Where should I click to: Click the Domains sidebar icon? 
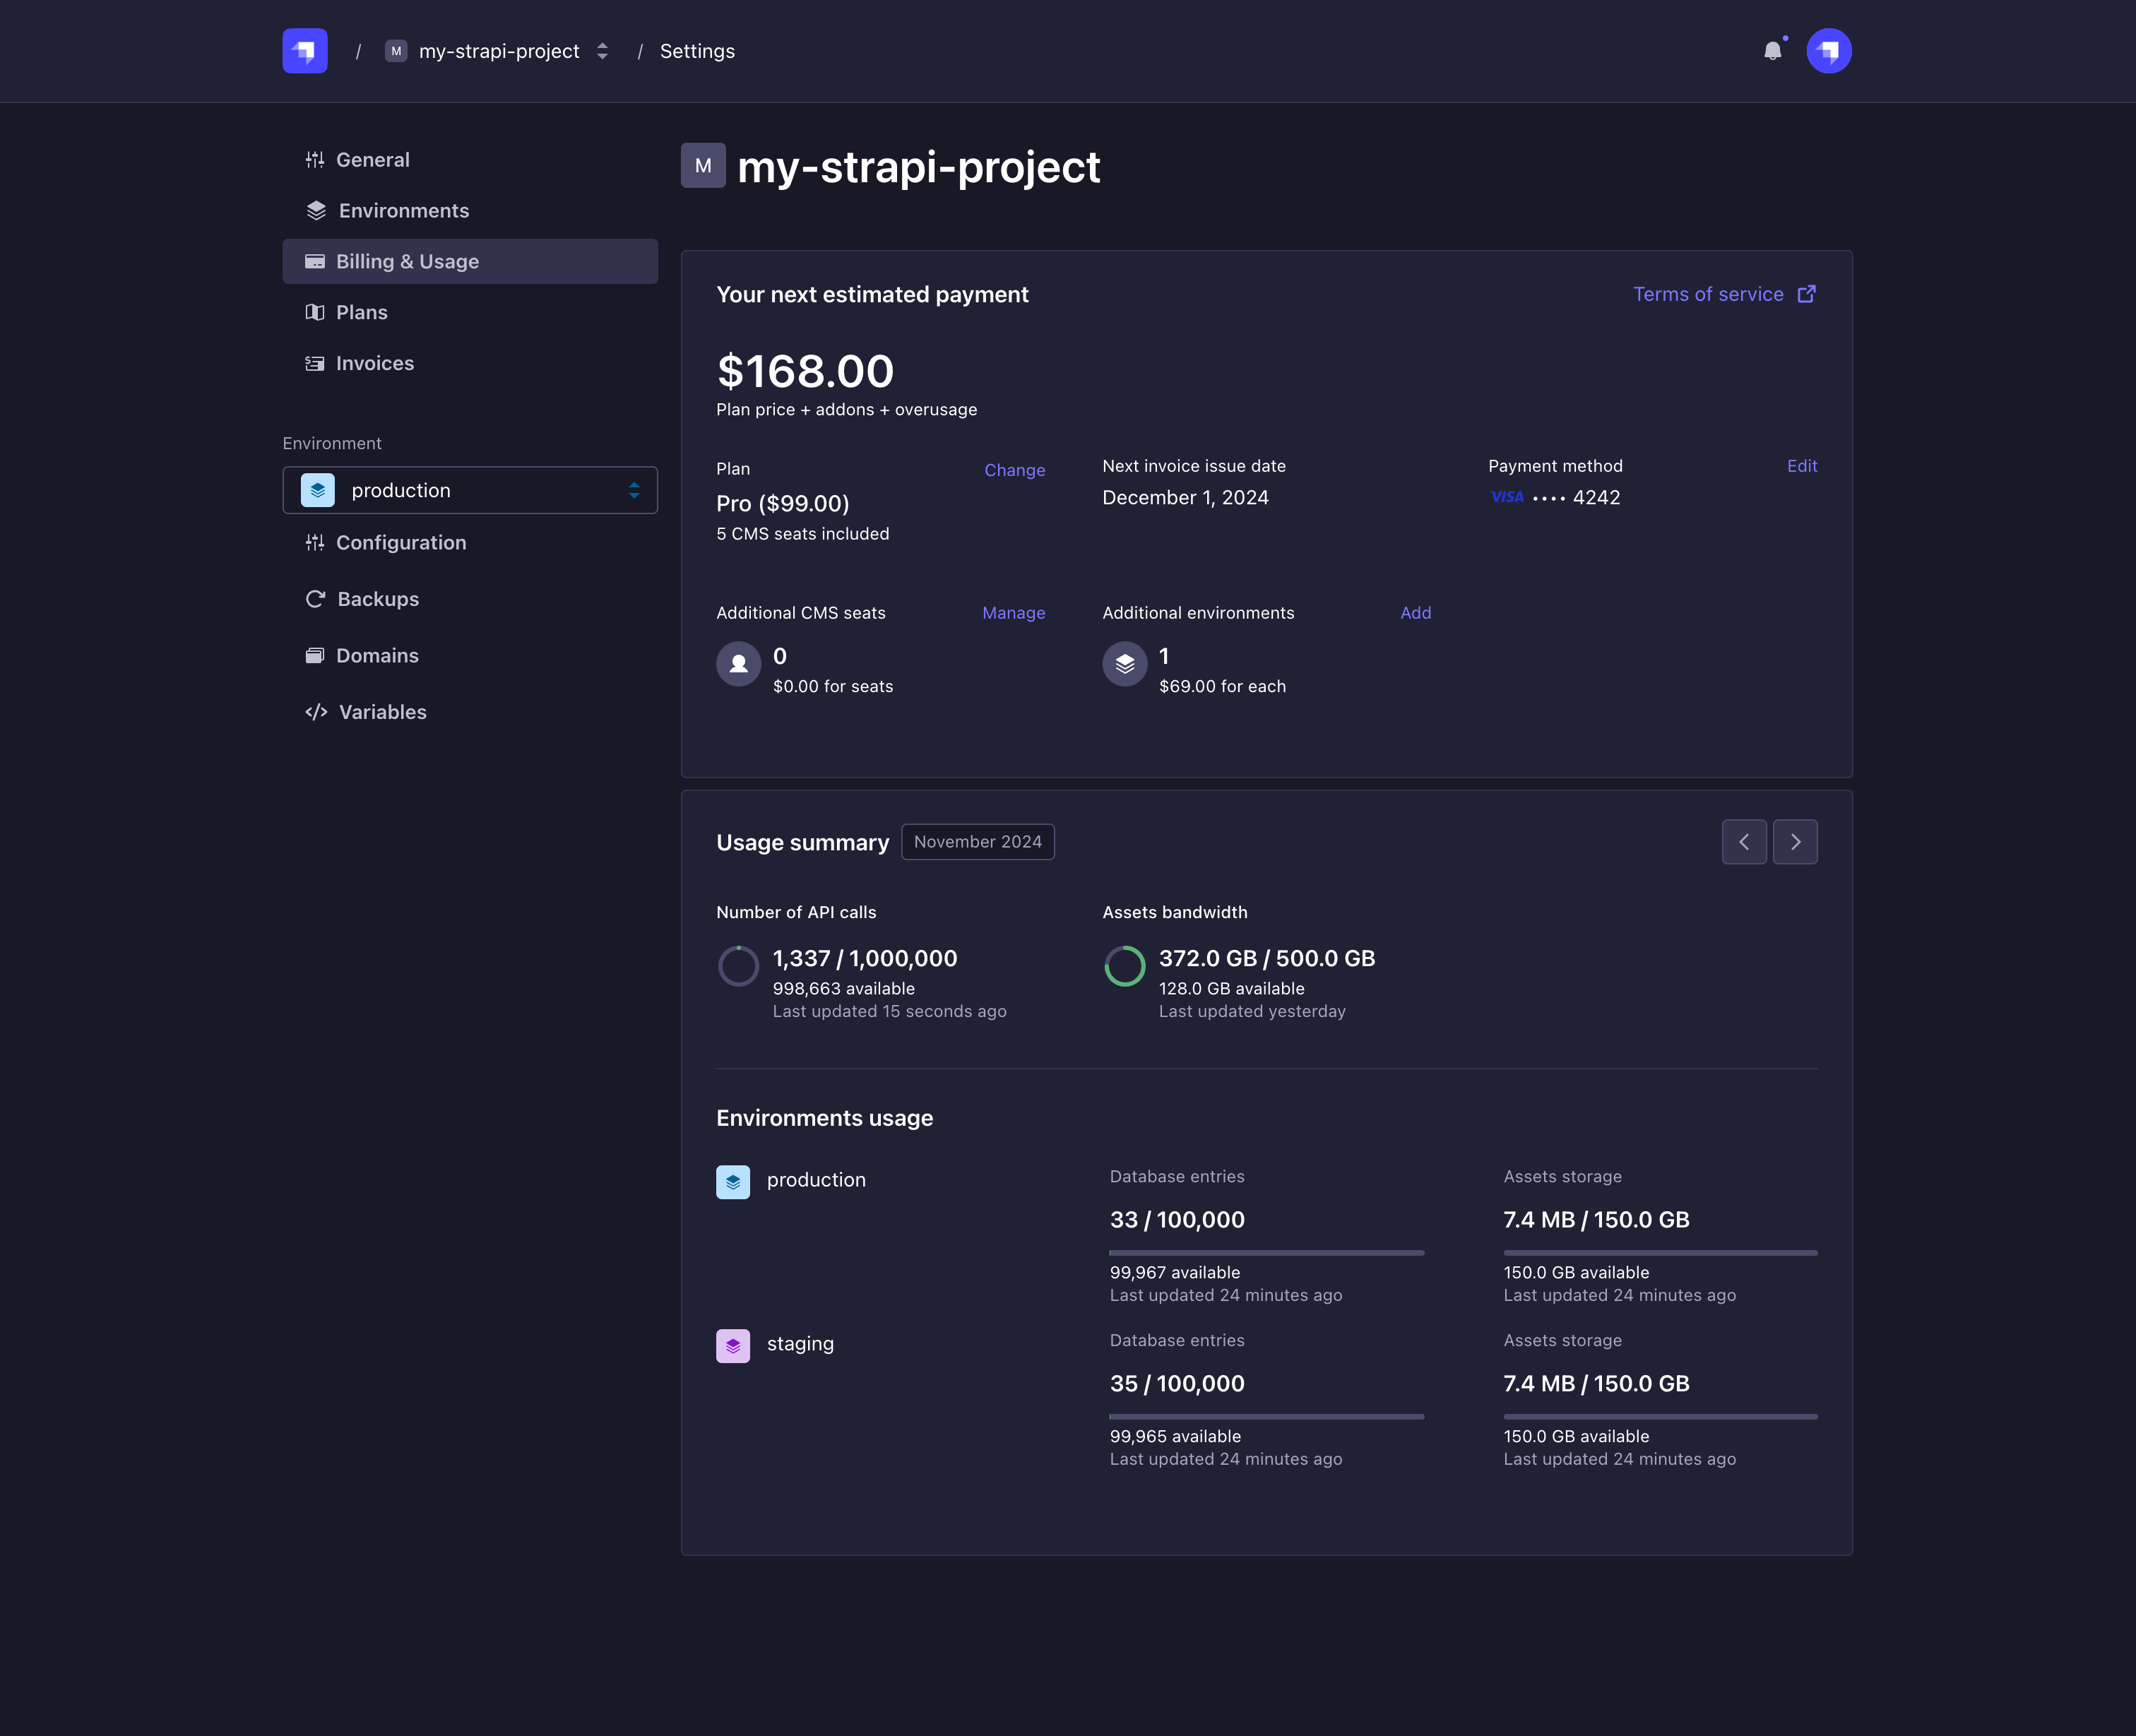(x=316, y=655)
